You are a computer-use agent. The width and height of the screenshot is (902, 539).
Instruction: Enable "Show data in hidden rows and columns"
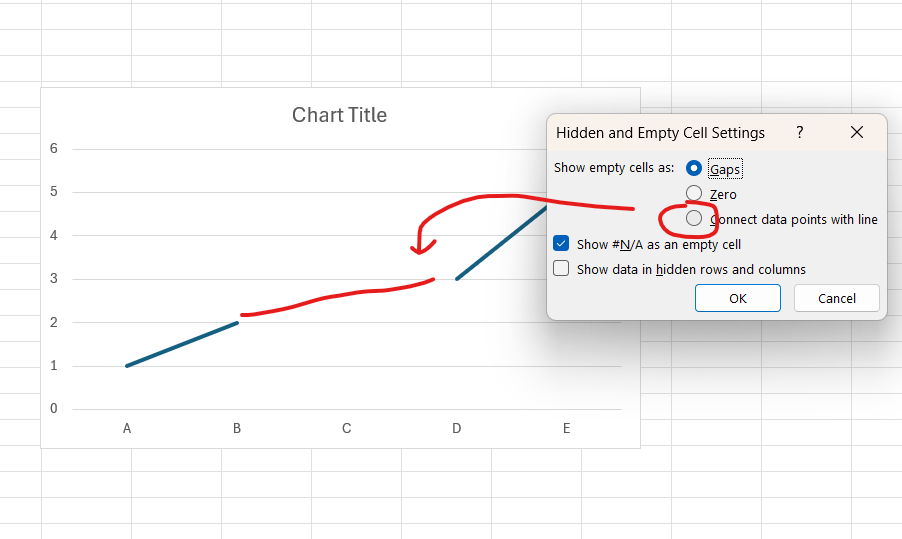561,269
